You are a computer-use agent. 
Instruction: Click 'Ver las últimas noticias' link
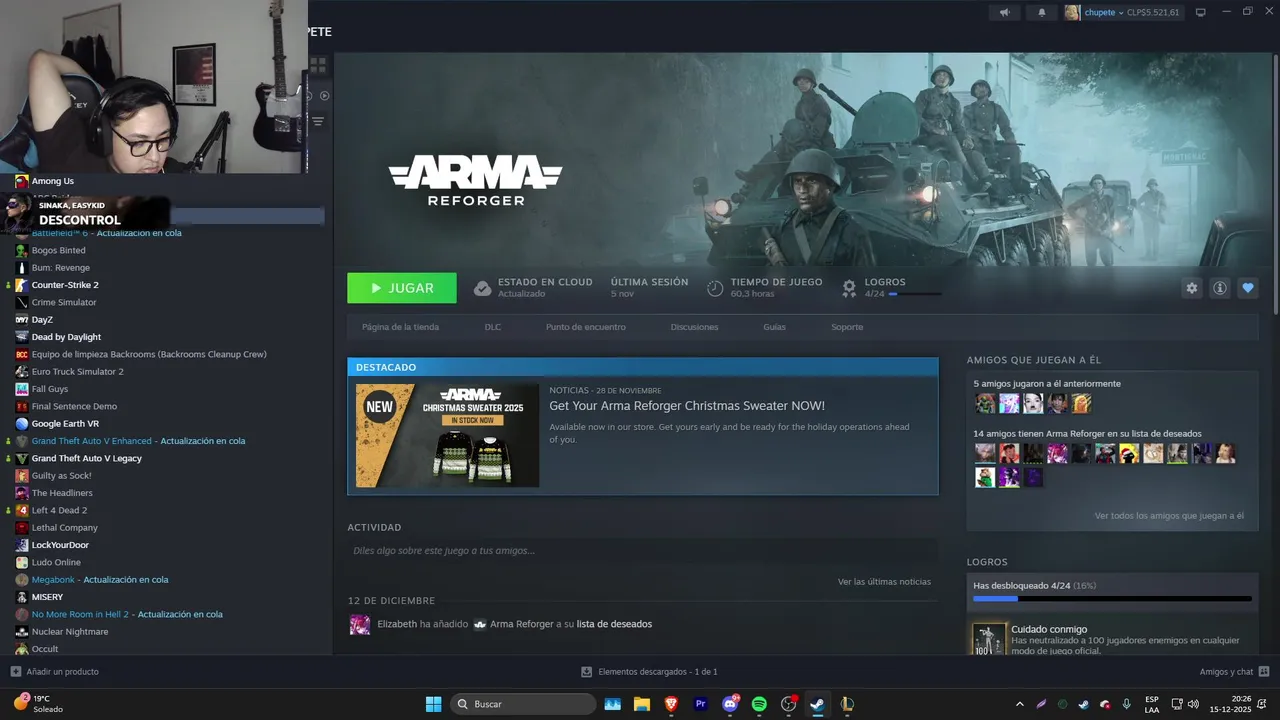click(884, 581)
